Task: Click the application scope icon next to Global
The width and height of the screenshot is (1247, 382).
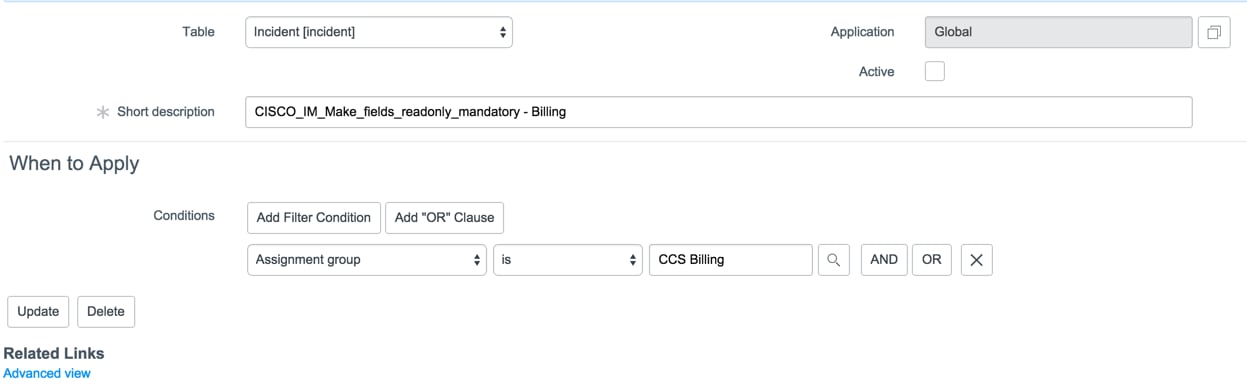Action: (x=1213, y=32)
